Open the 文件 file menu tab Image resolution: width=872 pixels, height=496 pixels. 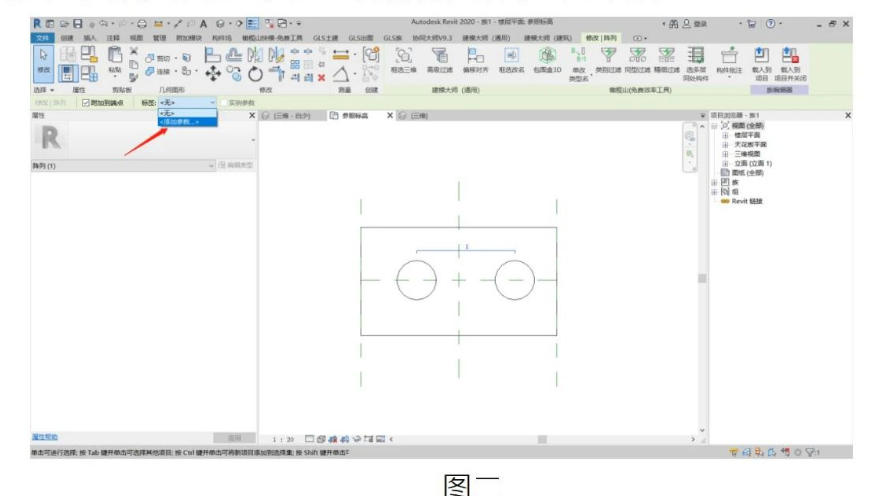pos(43,38)
